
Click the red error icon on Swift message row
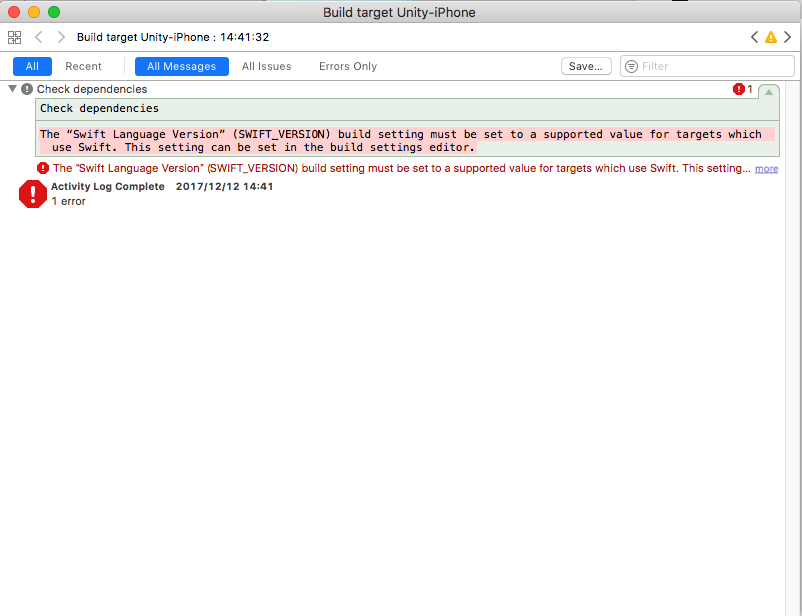click(x=43, y=168)
